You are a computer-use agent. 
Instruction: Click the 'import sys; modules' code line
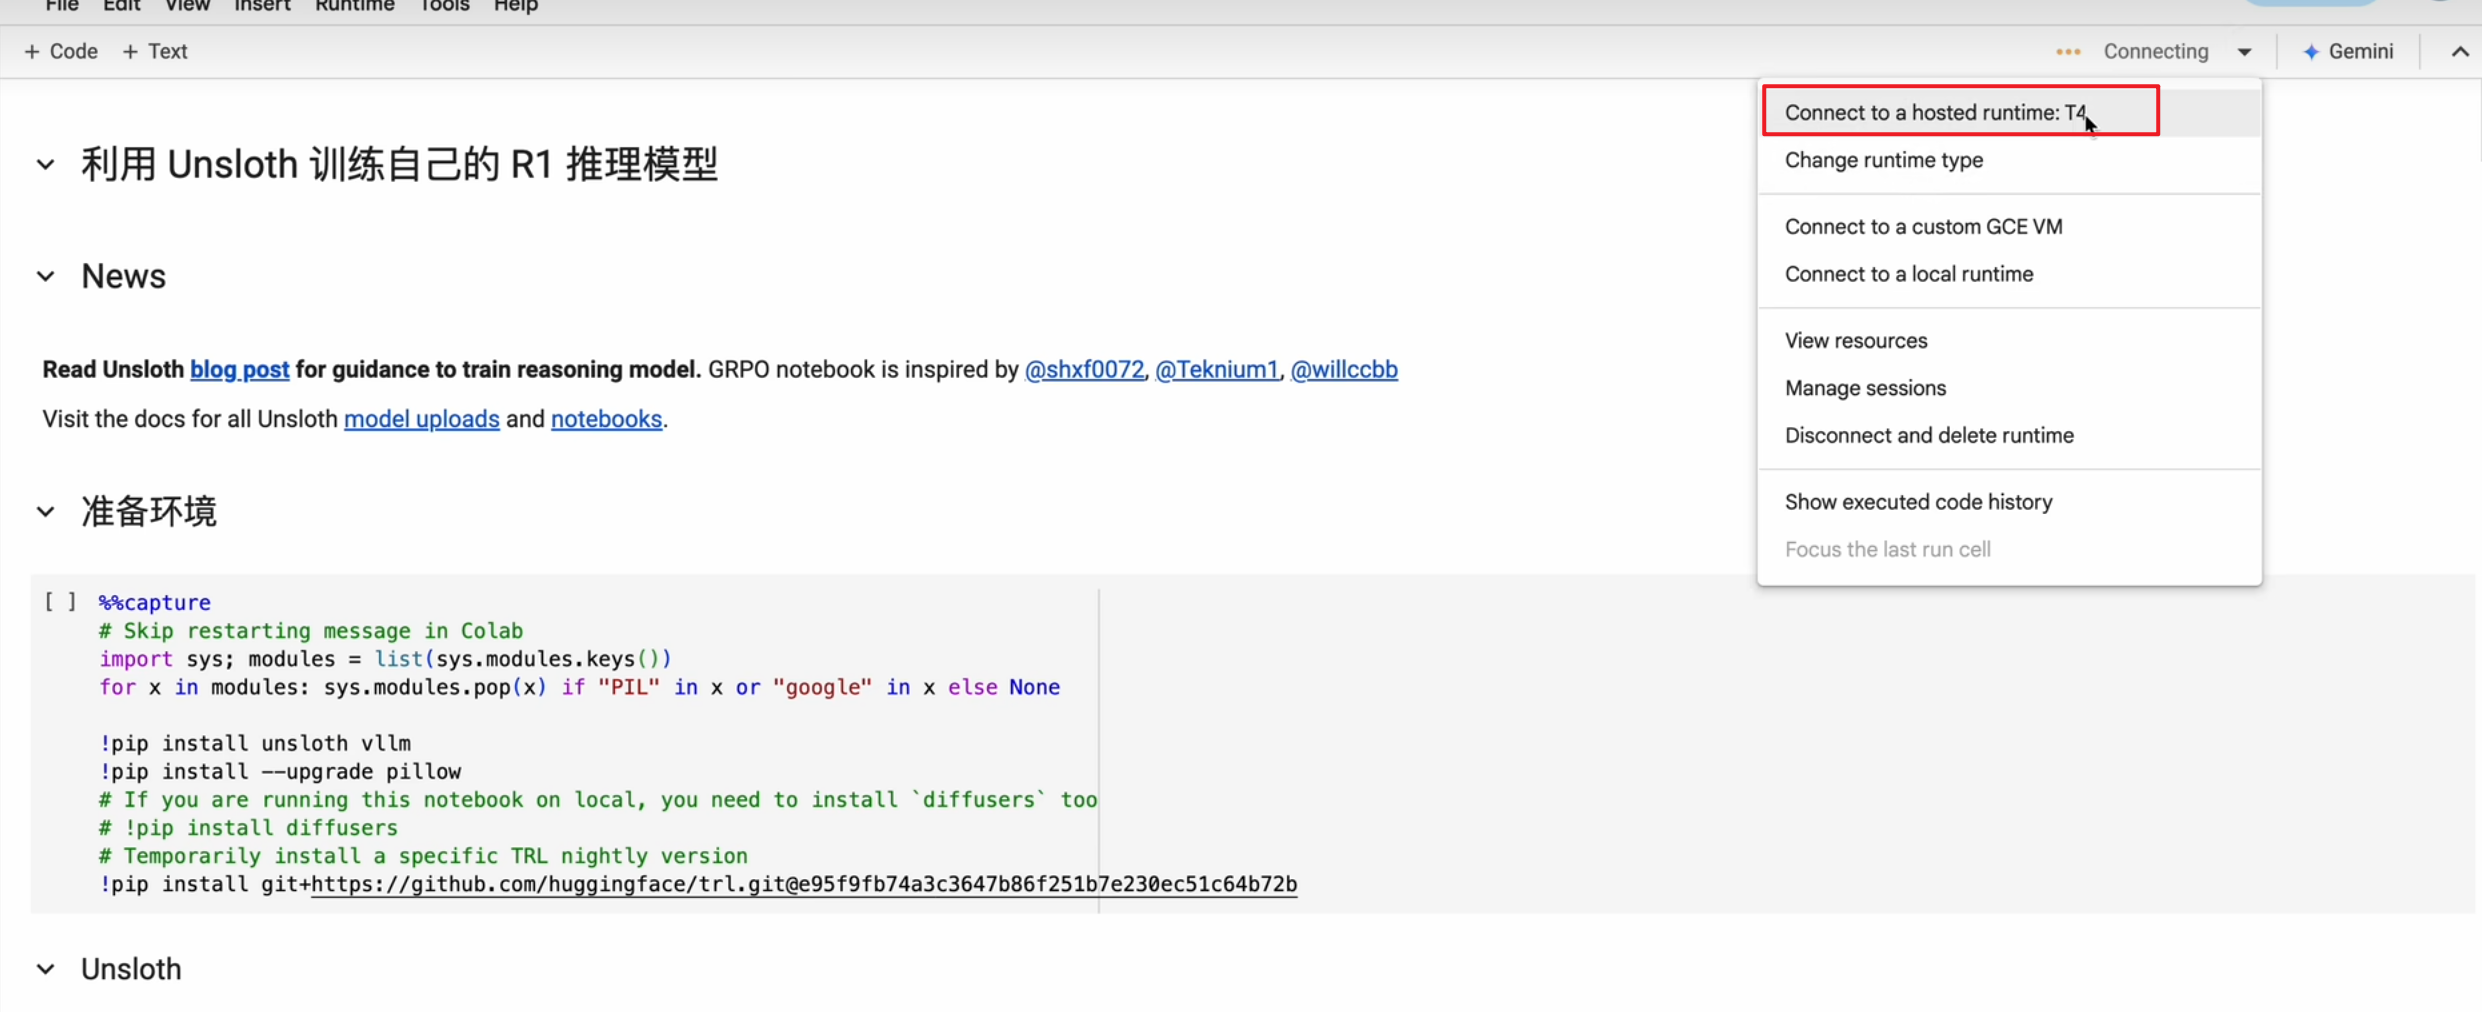(385, 659)
